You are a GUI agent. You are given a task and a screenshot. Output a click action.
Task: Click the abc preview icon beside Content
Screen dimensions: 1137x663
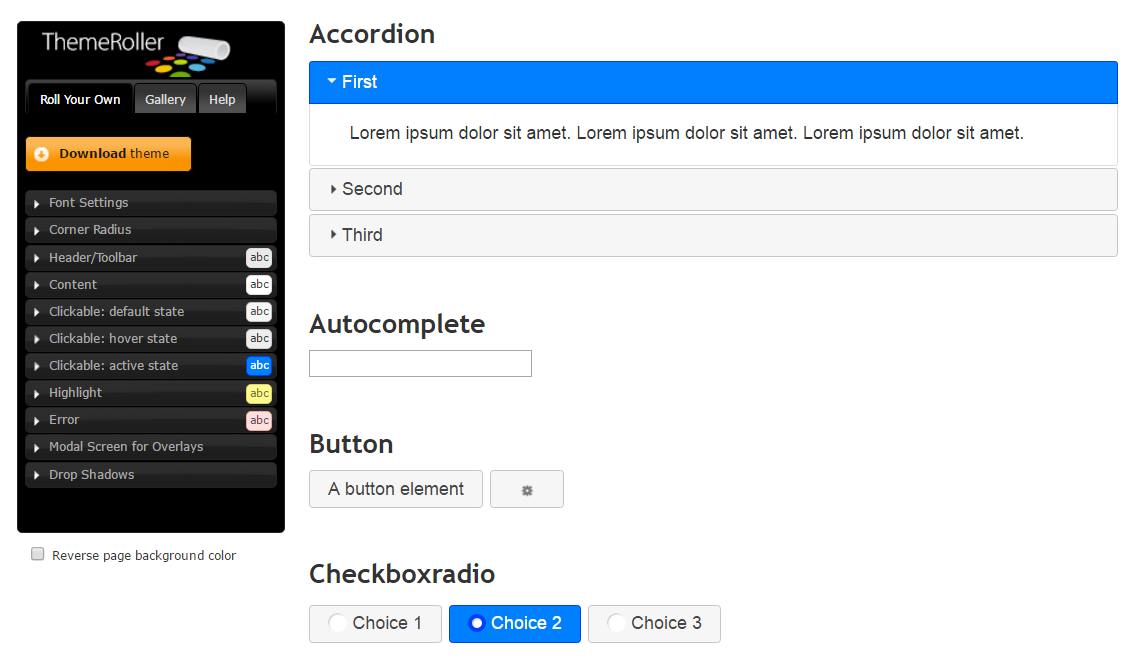click(259, 284)
